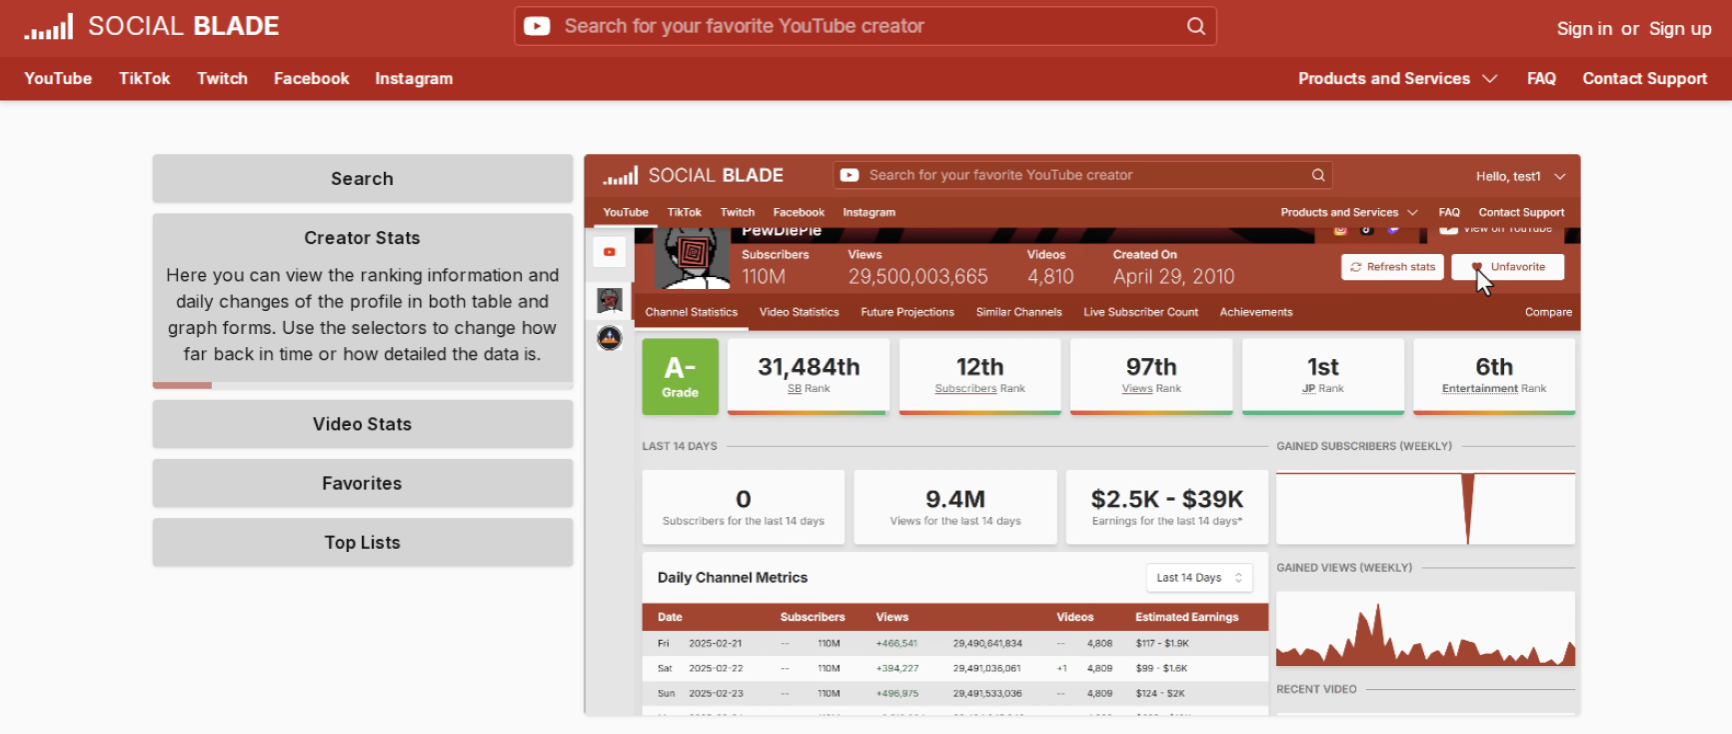The width and height of the screenshot is (1732, 734).
Task: Click the YouTube play icon in the main search bar
Action: pyautogui.click(x=537, y=26)
